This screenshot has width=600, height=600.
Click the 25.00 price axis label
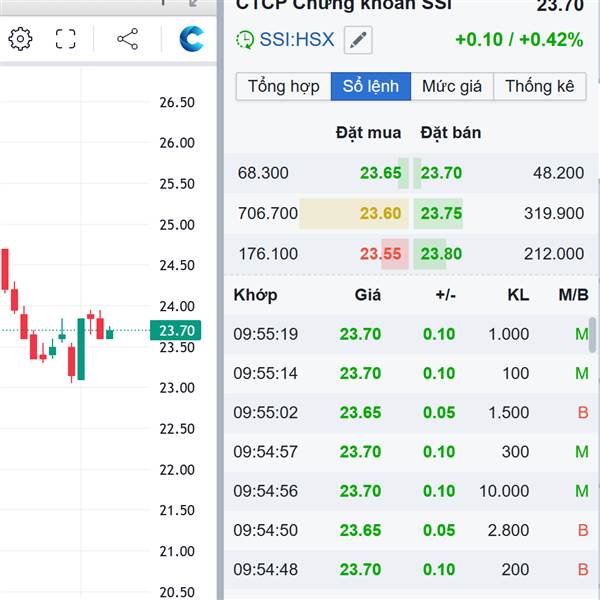[177, 225]
